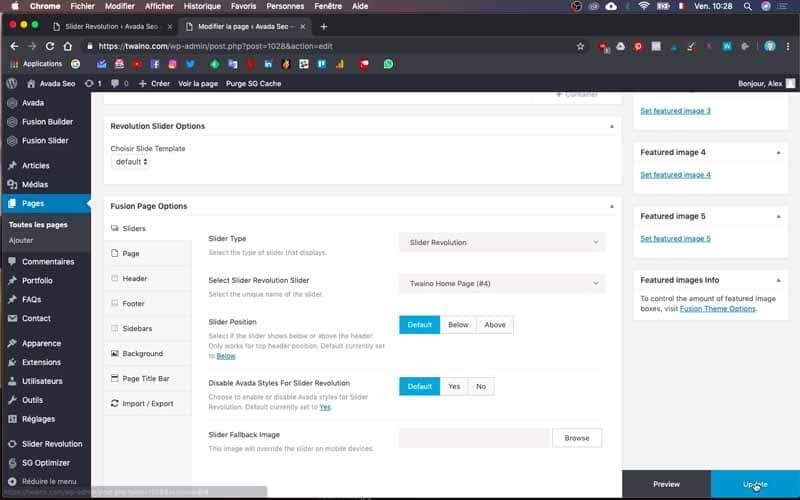Screen dimensions: 800x500
Task: Set Disable Avada Styles to Yes
Action: [x=454, y=386]
